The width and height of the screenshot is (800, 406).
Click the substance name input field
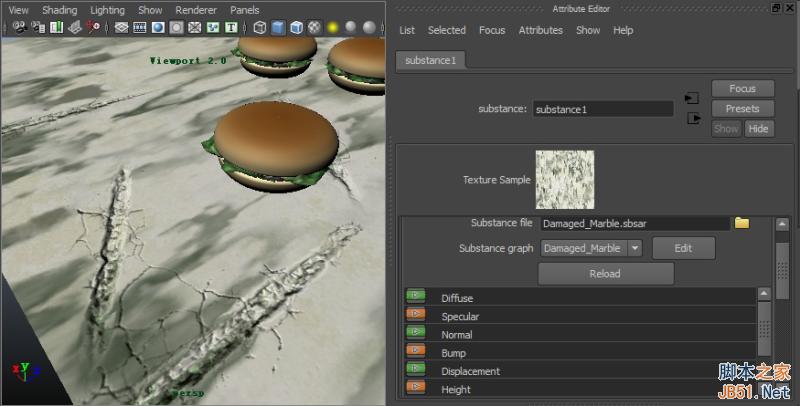pyautogui.click(x=602, y=109)
